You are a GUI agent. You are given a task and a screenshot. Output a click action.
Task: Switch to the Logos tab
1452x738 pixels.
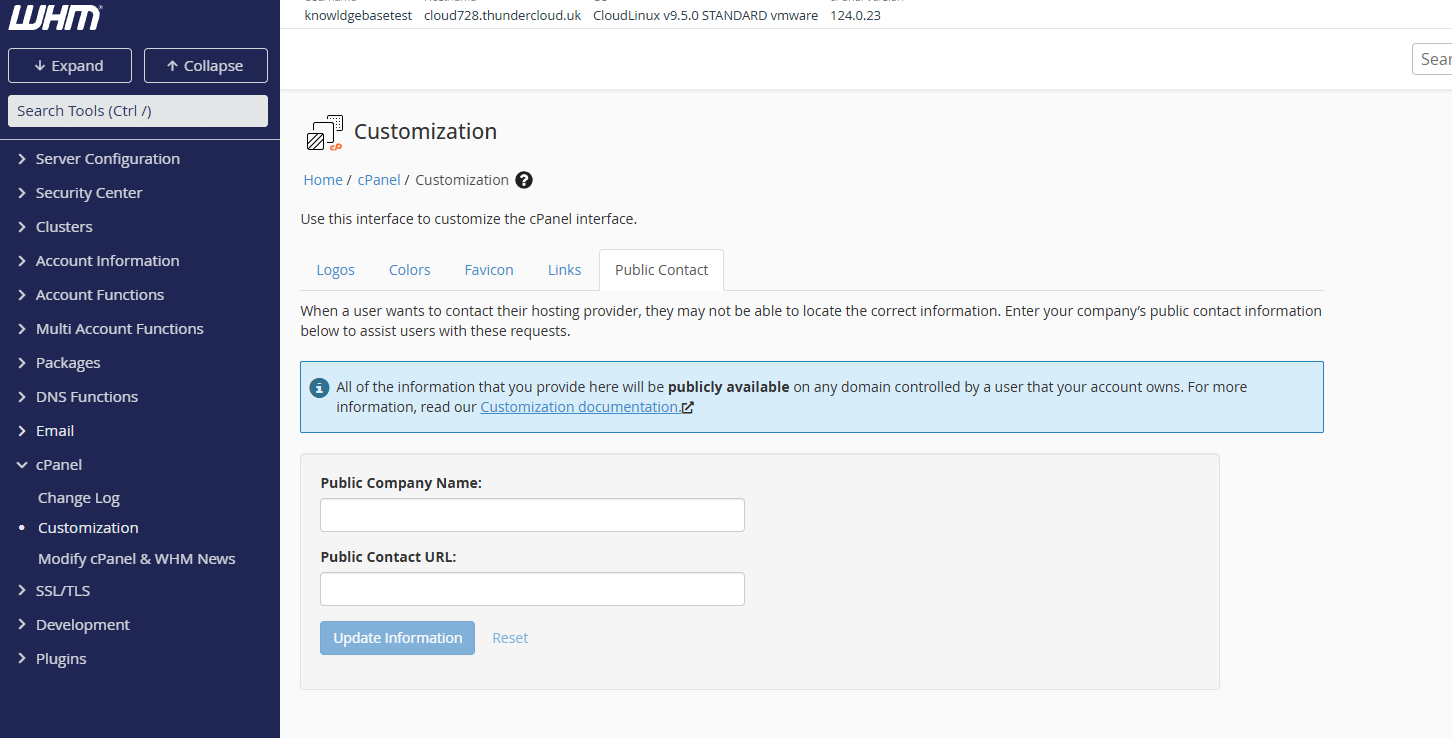(336, 270)
